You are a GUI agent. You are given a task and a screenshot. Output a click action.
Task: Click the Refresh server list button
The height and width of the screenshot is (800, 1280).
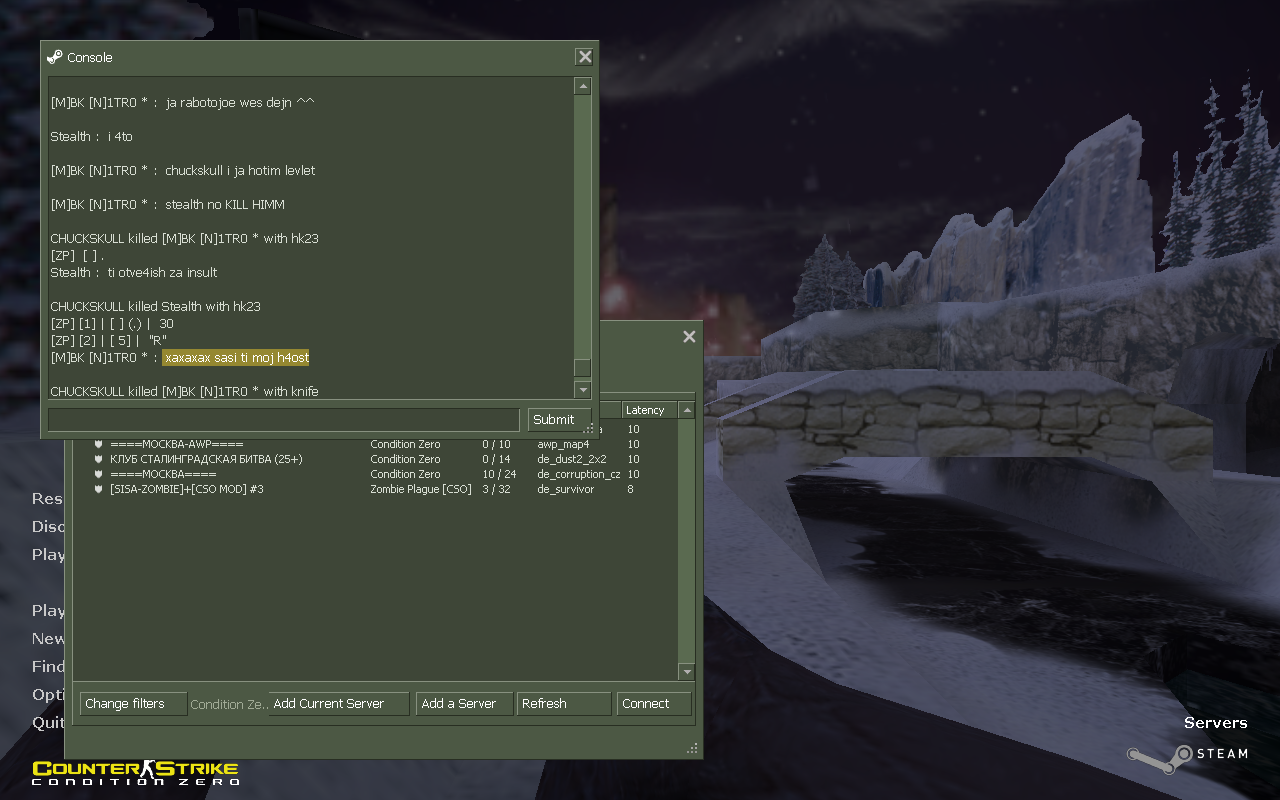point(563,704)
